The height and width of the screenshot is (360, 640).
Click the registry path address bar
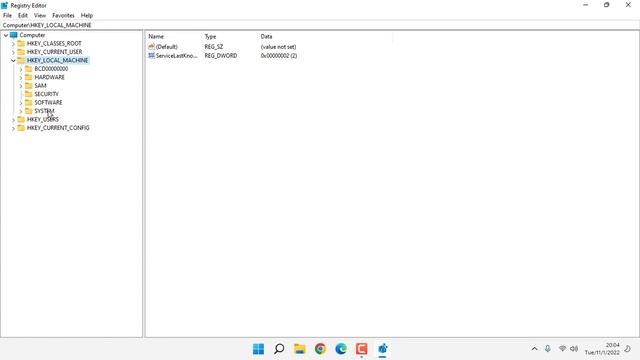320,25
